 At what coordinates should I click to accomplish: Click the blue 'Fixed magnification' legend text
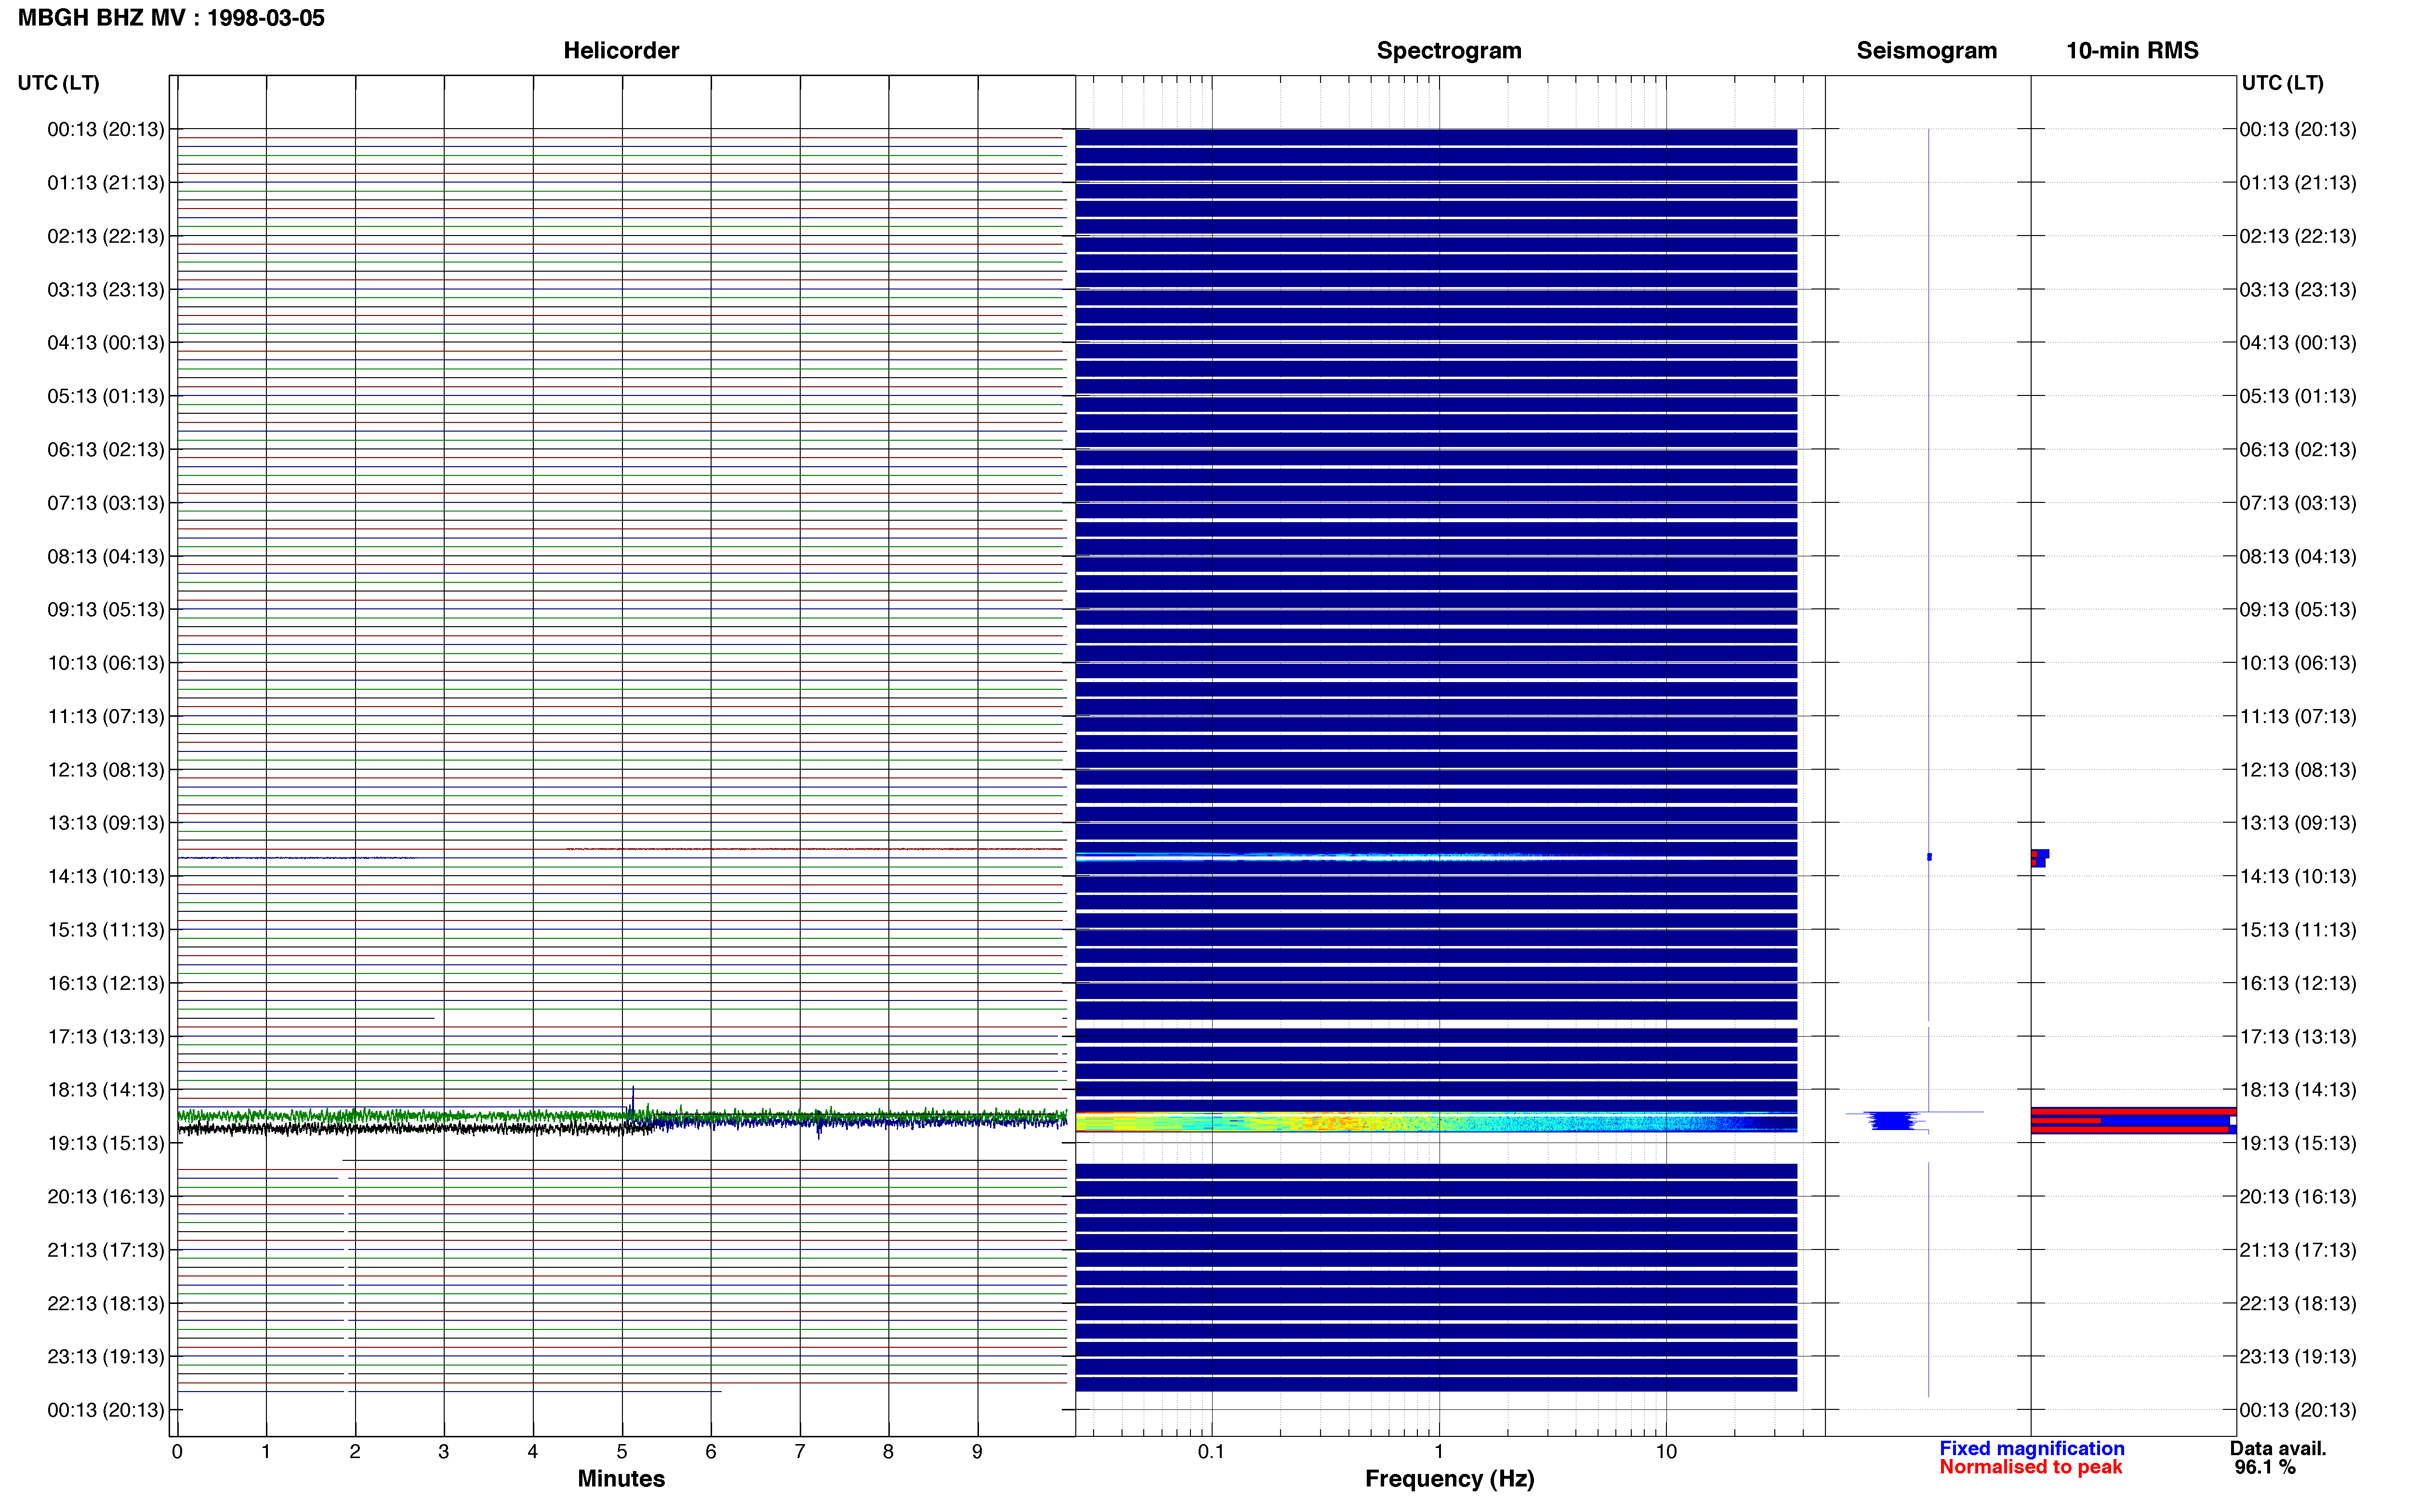[x=2031, y=1449]
